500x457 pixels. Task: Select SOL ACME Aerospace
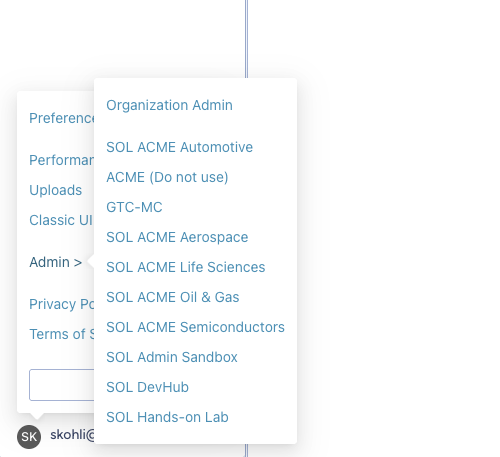pos(177,237)
